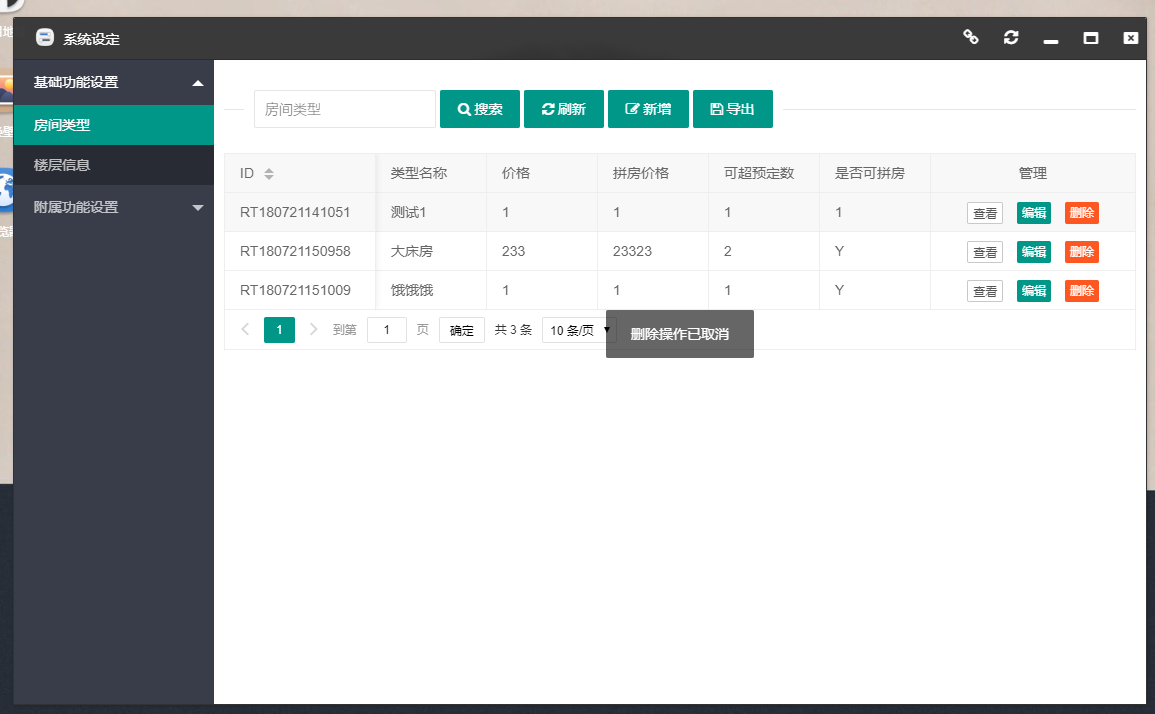The image size is (1155, 714).
Task: Click the 刷新 refresh button
Action: click(564, 109)
